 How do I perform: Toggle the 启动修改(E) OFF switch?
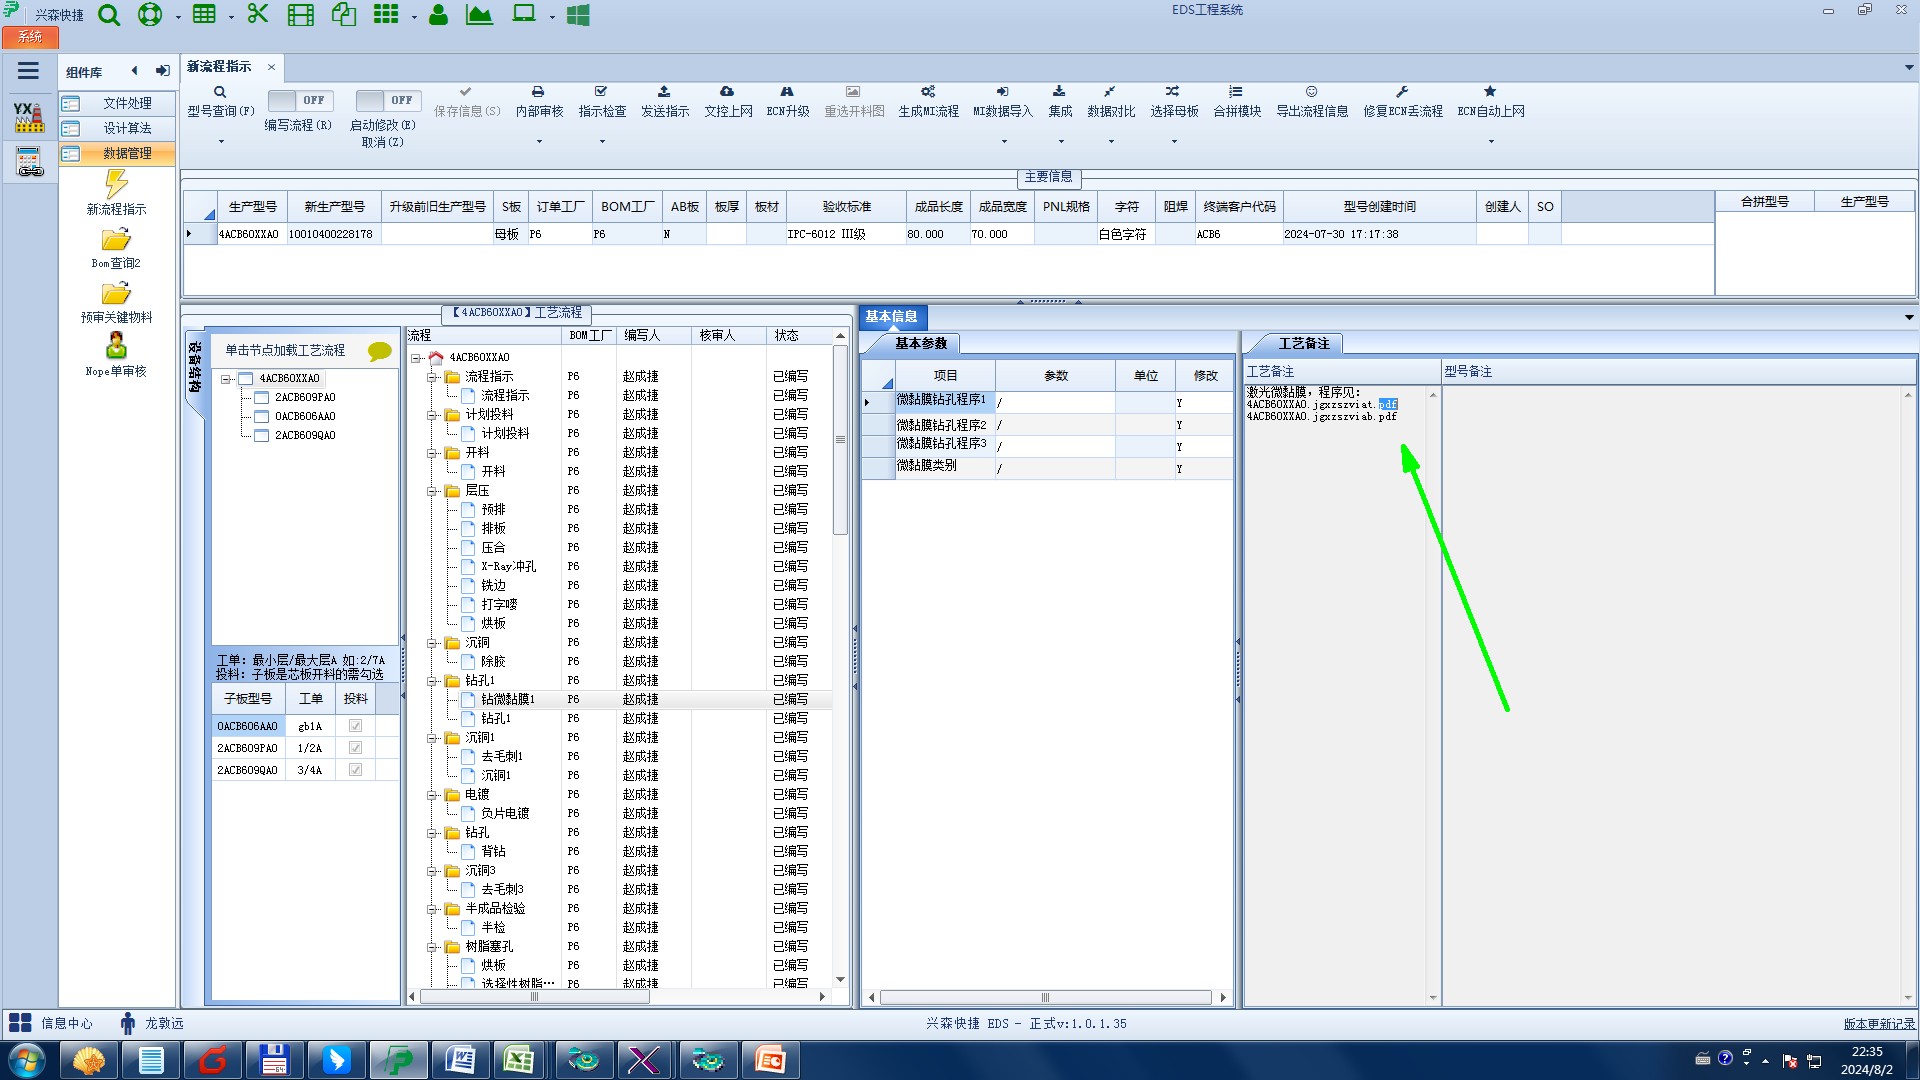coord(387,100)
